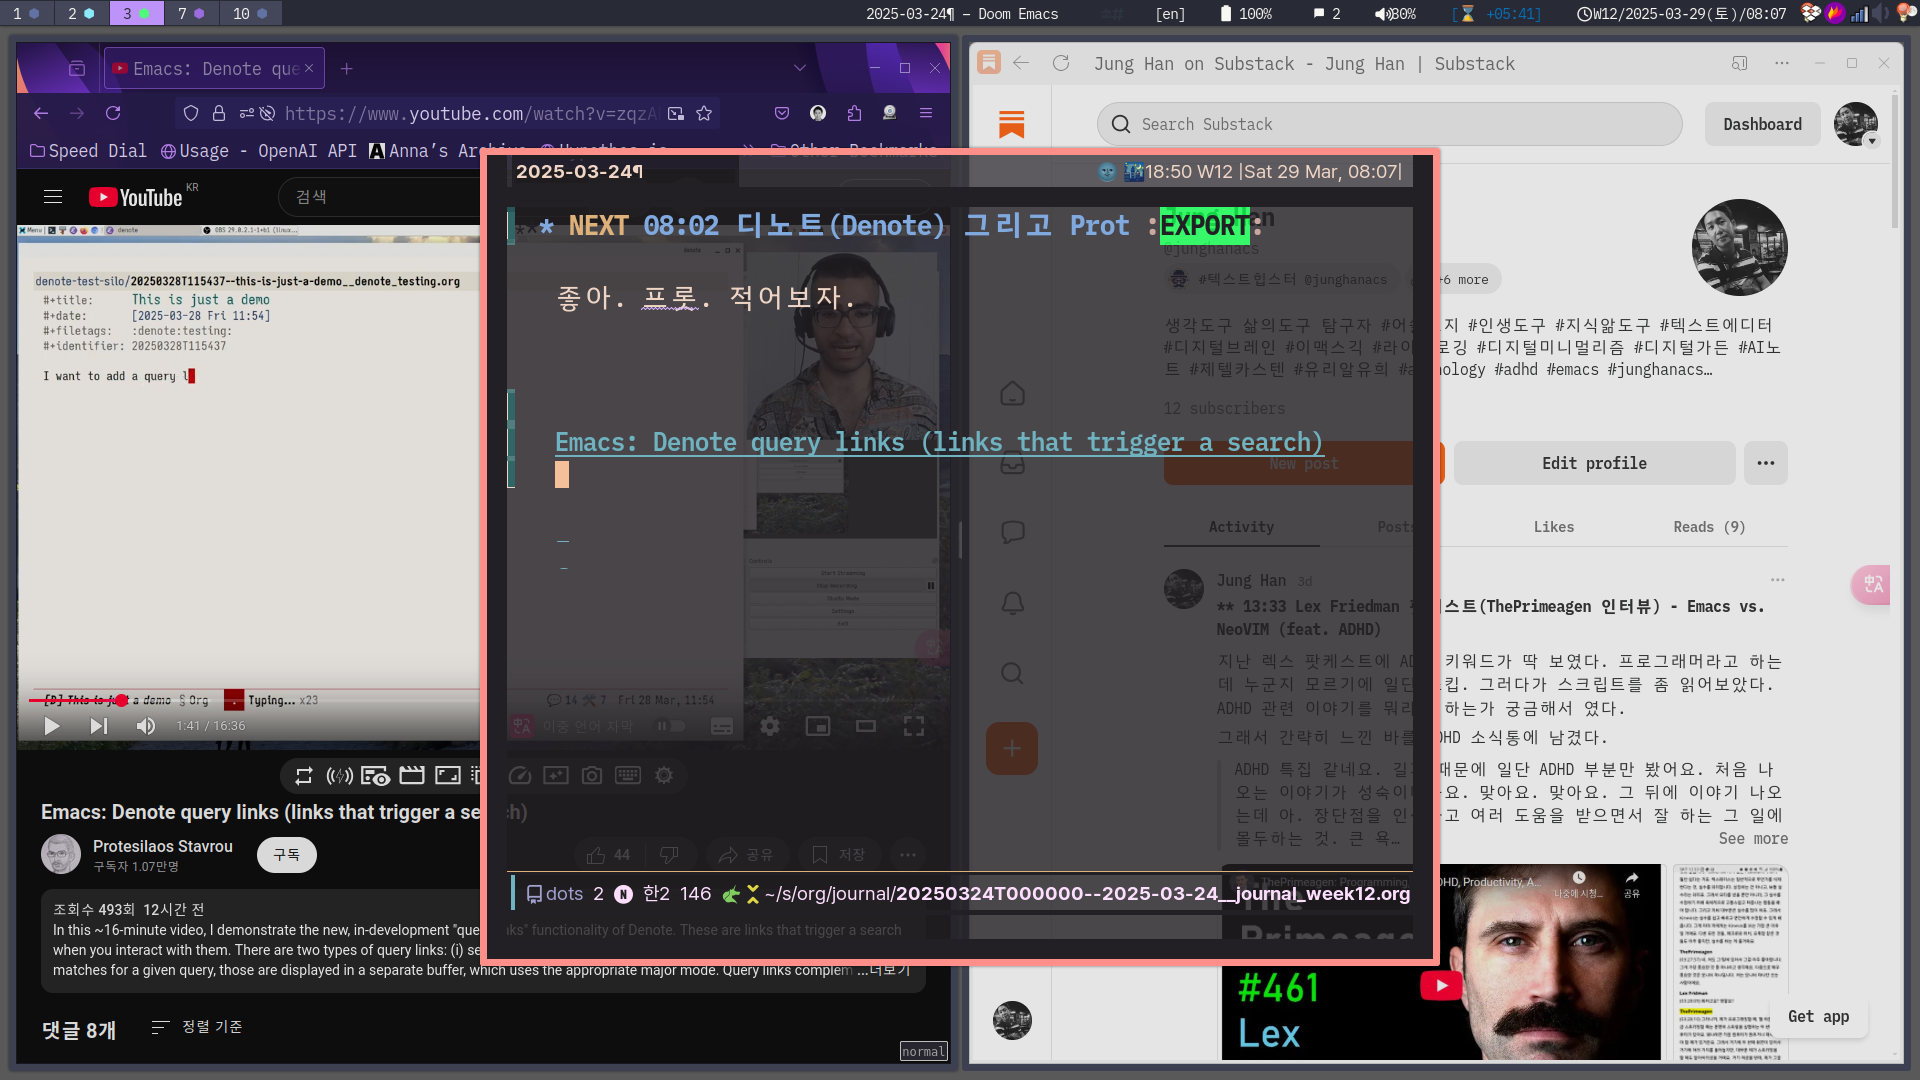Open the extensions puzzle icon
Viewport: 1920px width, 1080px height.
854,113
